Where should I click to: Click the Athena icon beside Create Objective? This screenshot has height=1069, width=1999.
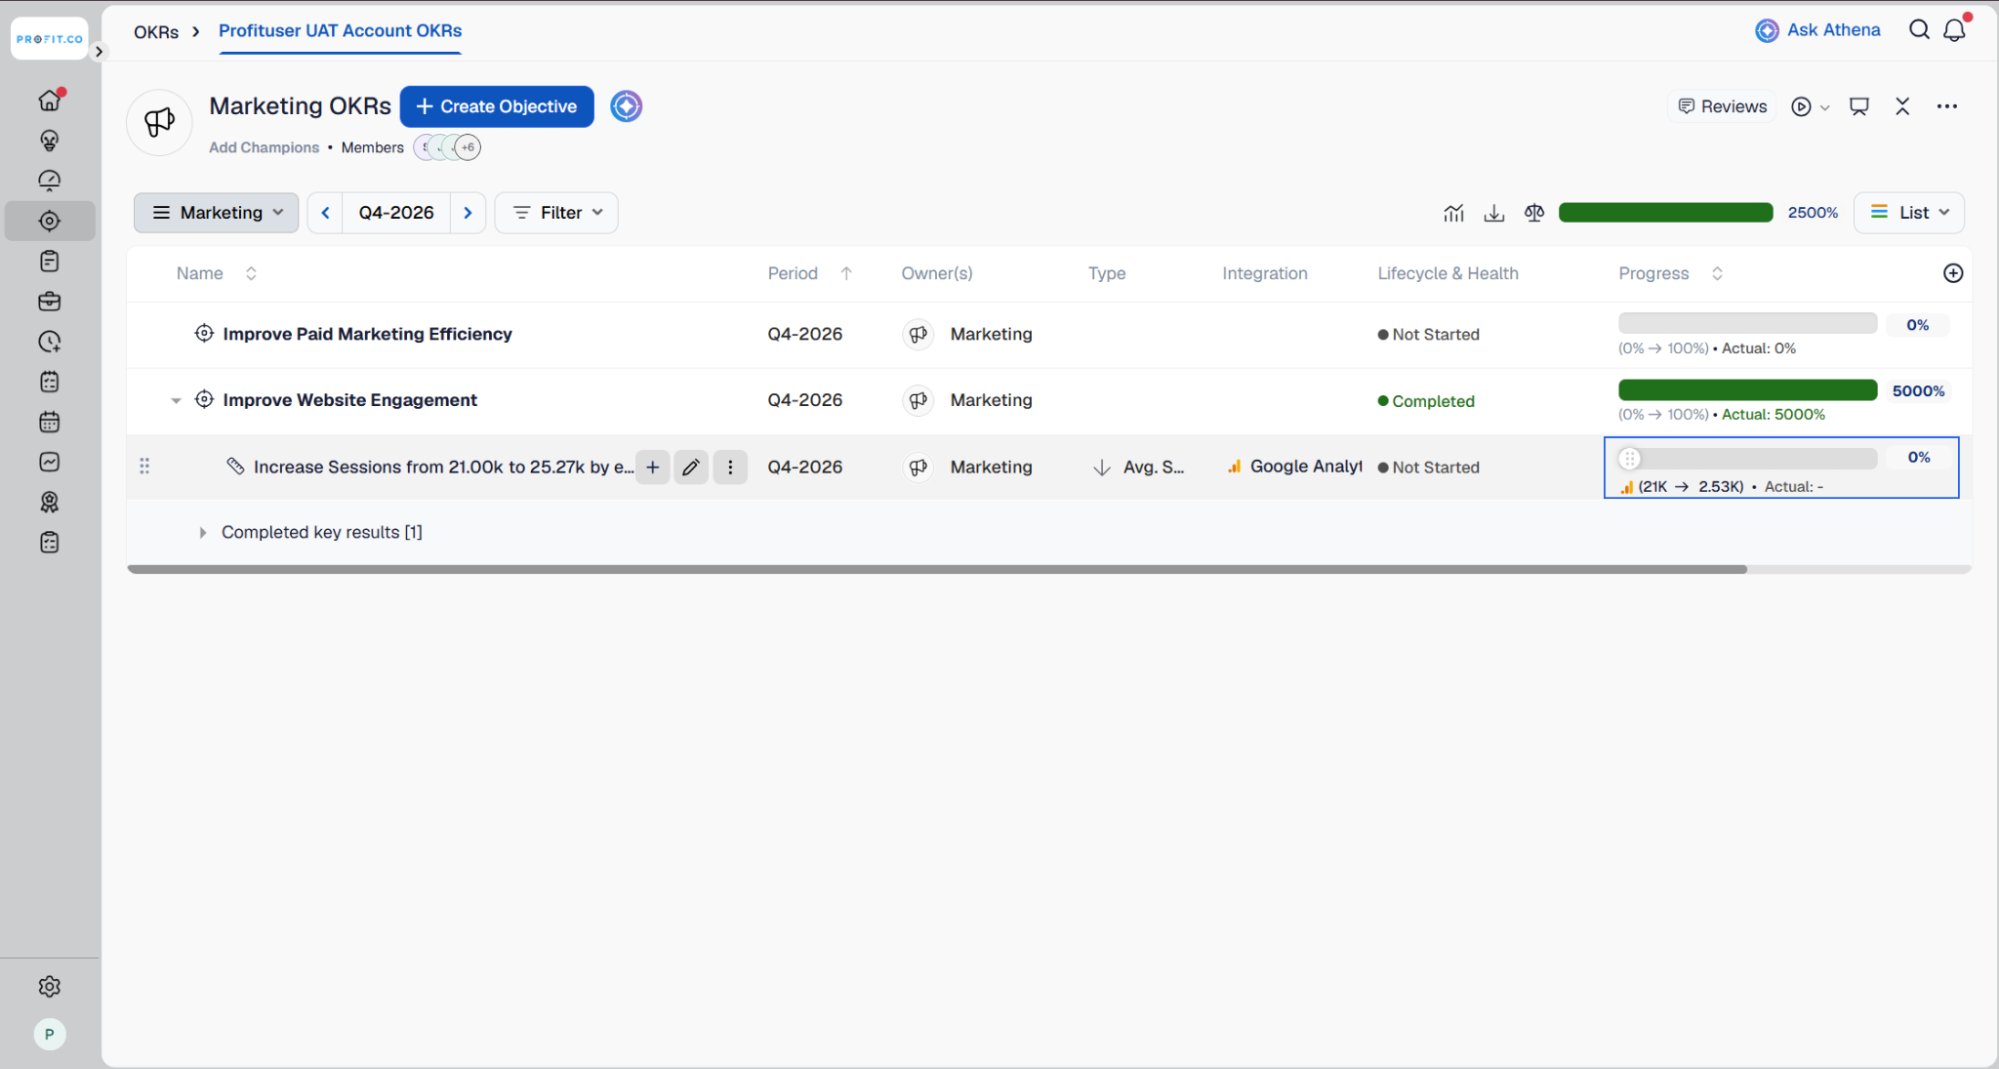click(x=626, y=106)
